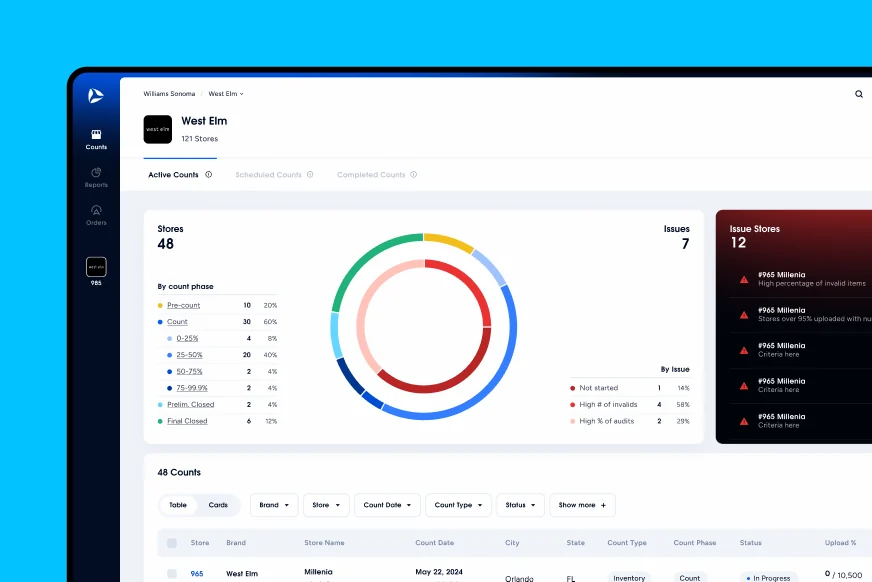
Task: Open the 75-99.9% phase link
Action: 192,388
